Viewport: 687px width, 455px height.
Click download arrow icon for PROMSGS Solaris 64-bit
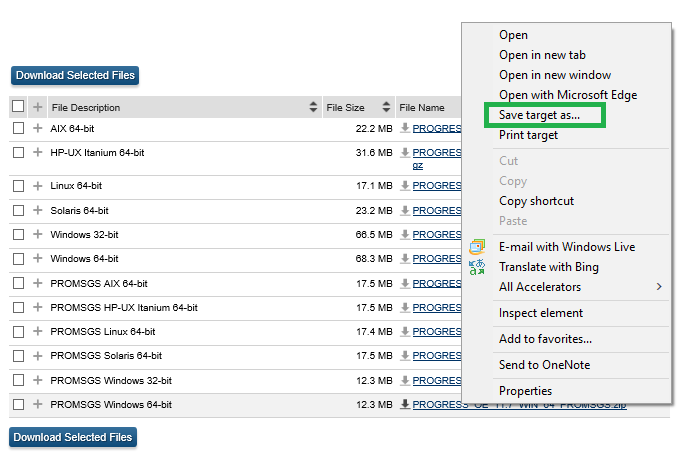point(405,355)
